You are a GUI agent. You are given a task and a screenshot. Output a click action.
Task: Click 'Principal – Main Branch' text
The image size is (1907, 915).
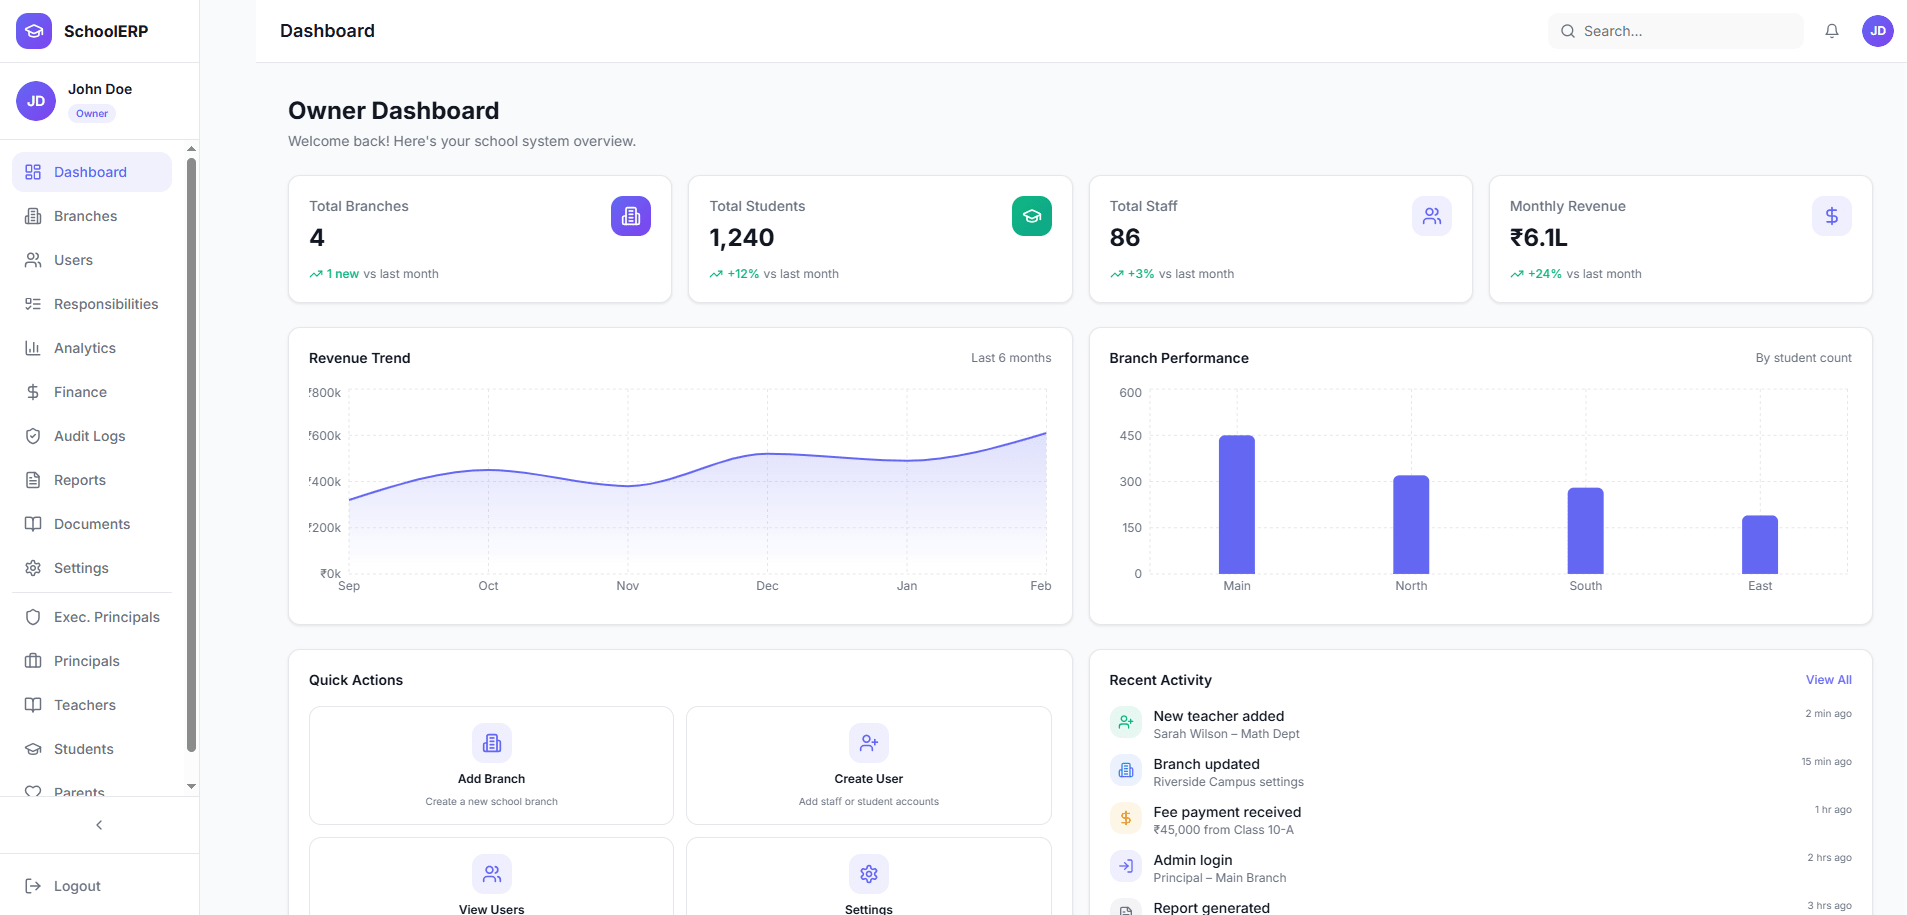[x=1220, y=878]
